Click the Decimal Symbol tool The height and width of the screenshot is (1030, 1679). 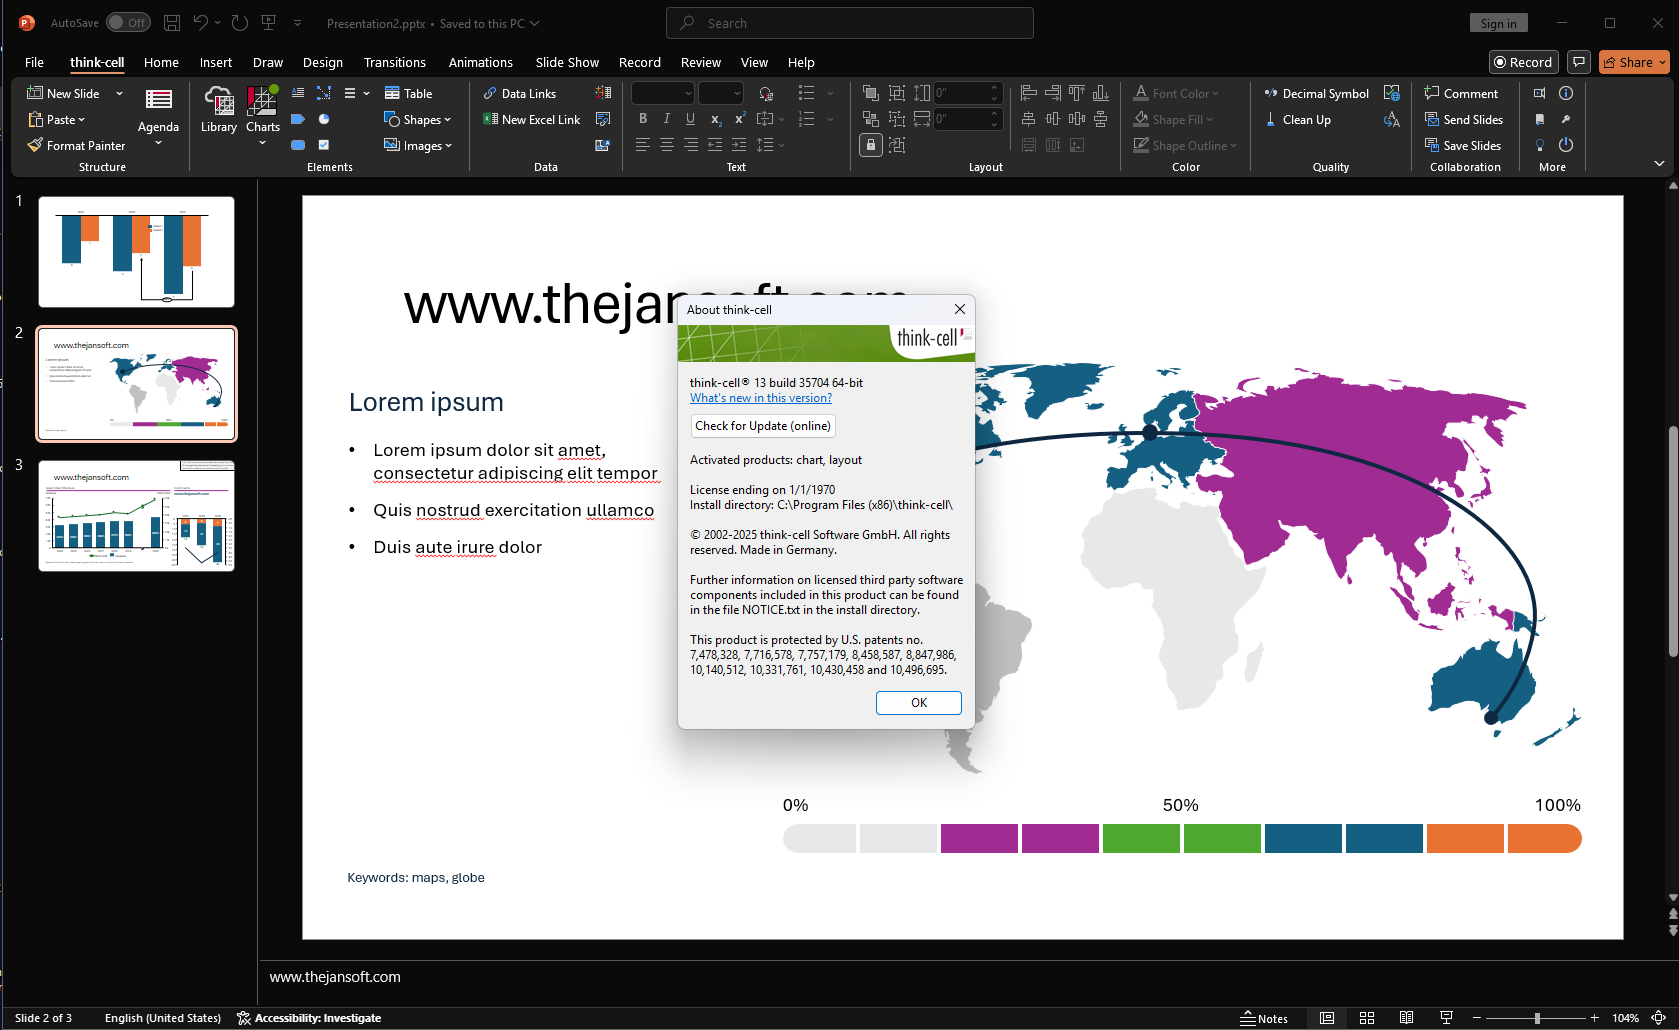[x=1316, y=93]
